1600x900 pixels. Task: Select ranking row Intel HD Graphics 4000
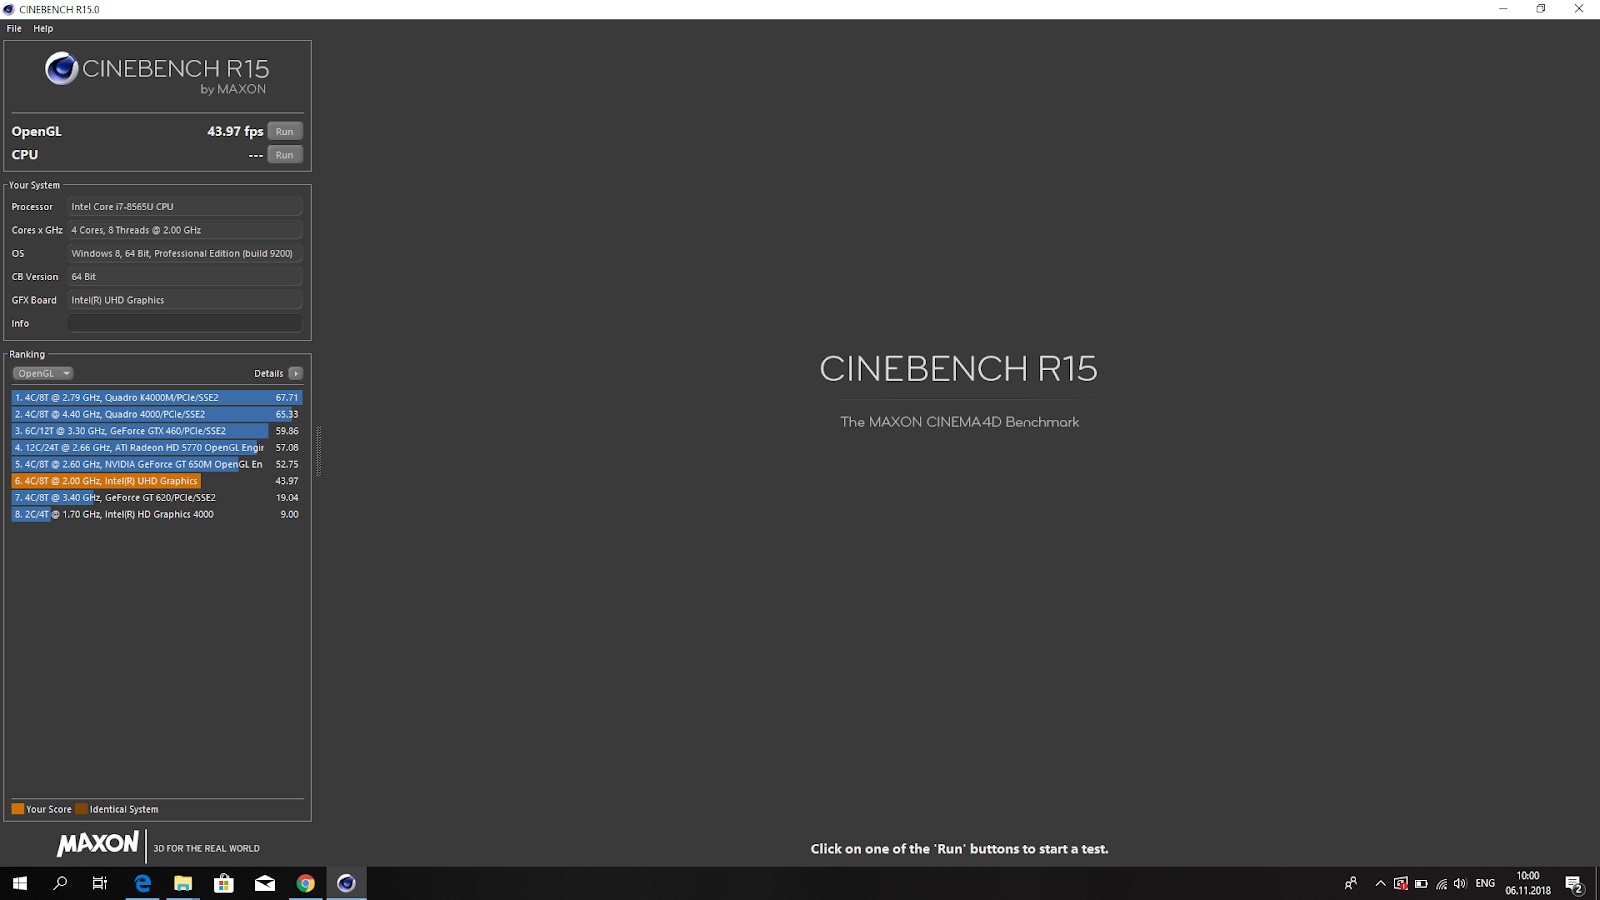157,514
